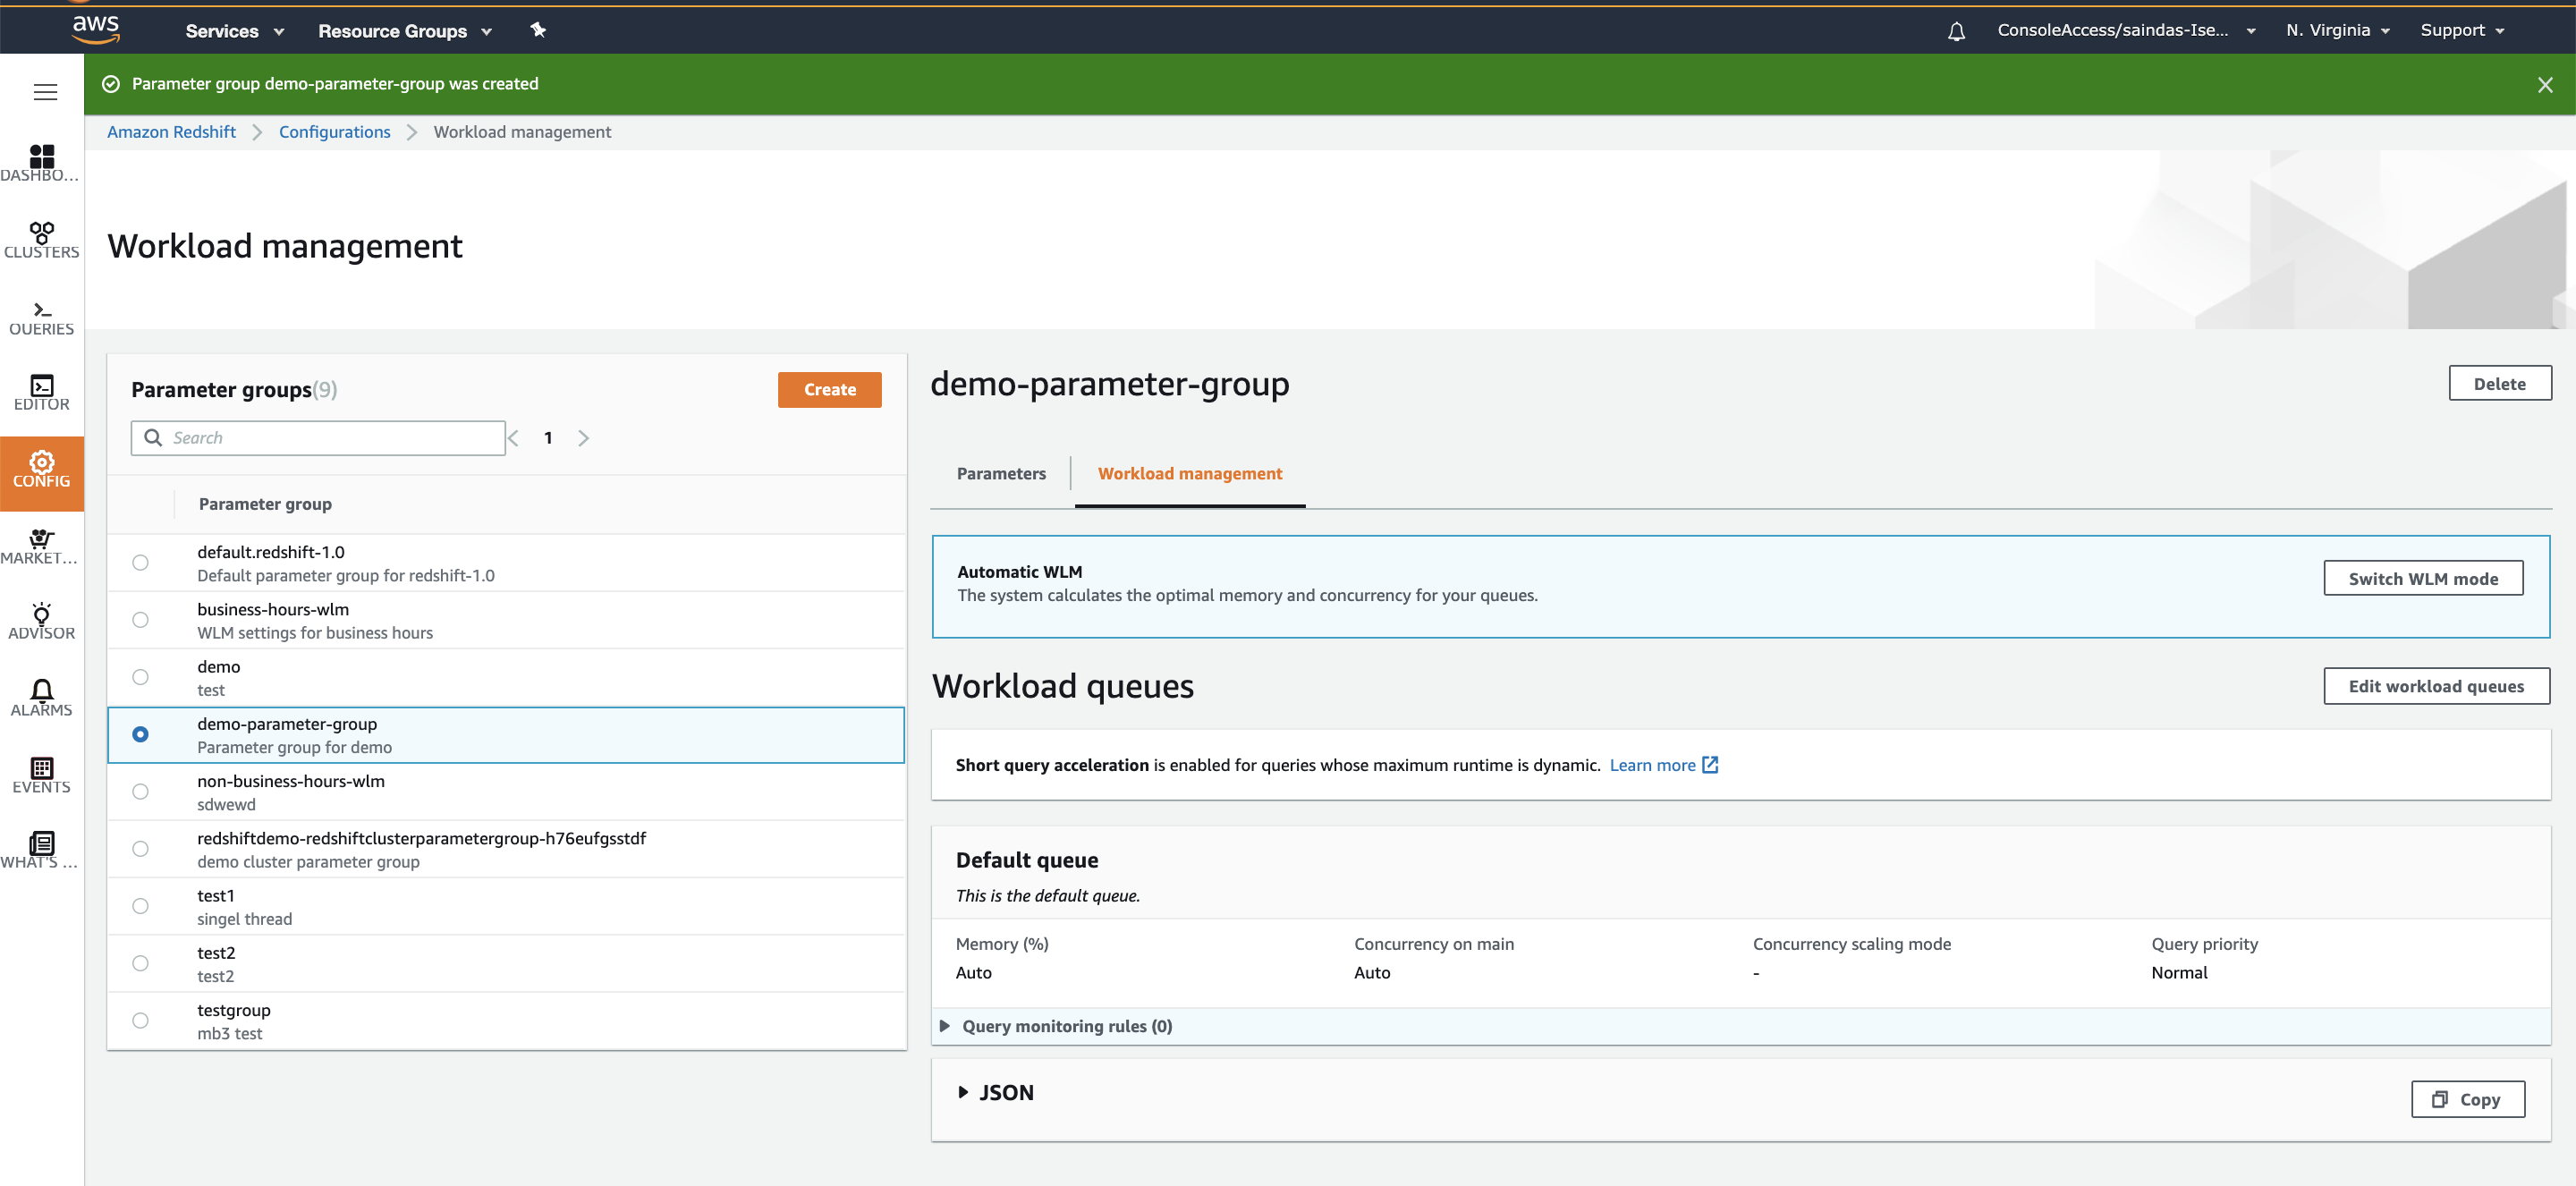
Task: Open the notifications bell in top bar
Action: point(1956,31)
